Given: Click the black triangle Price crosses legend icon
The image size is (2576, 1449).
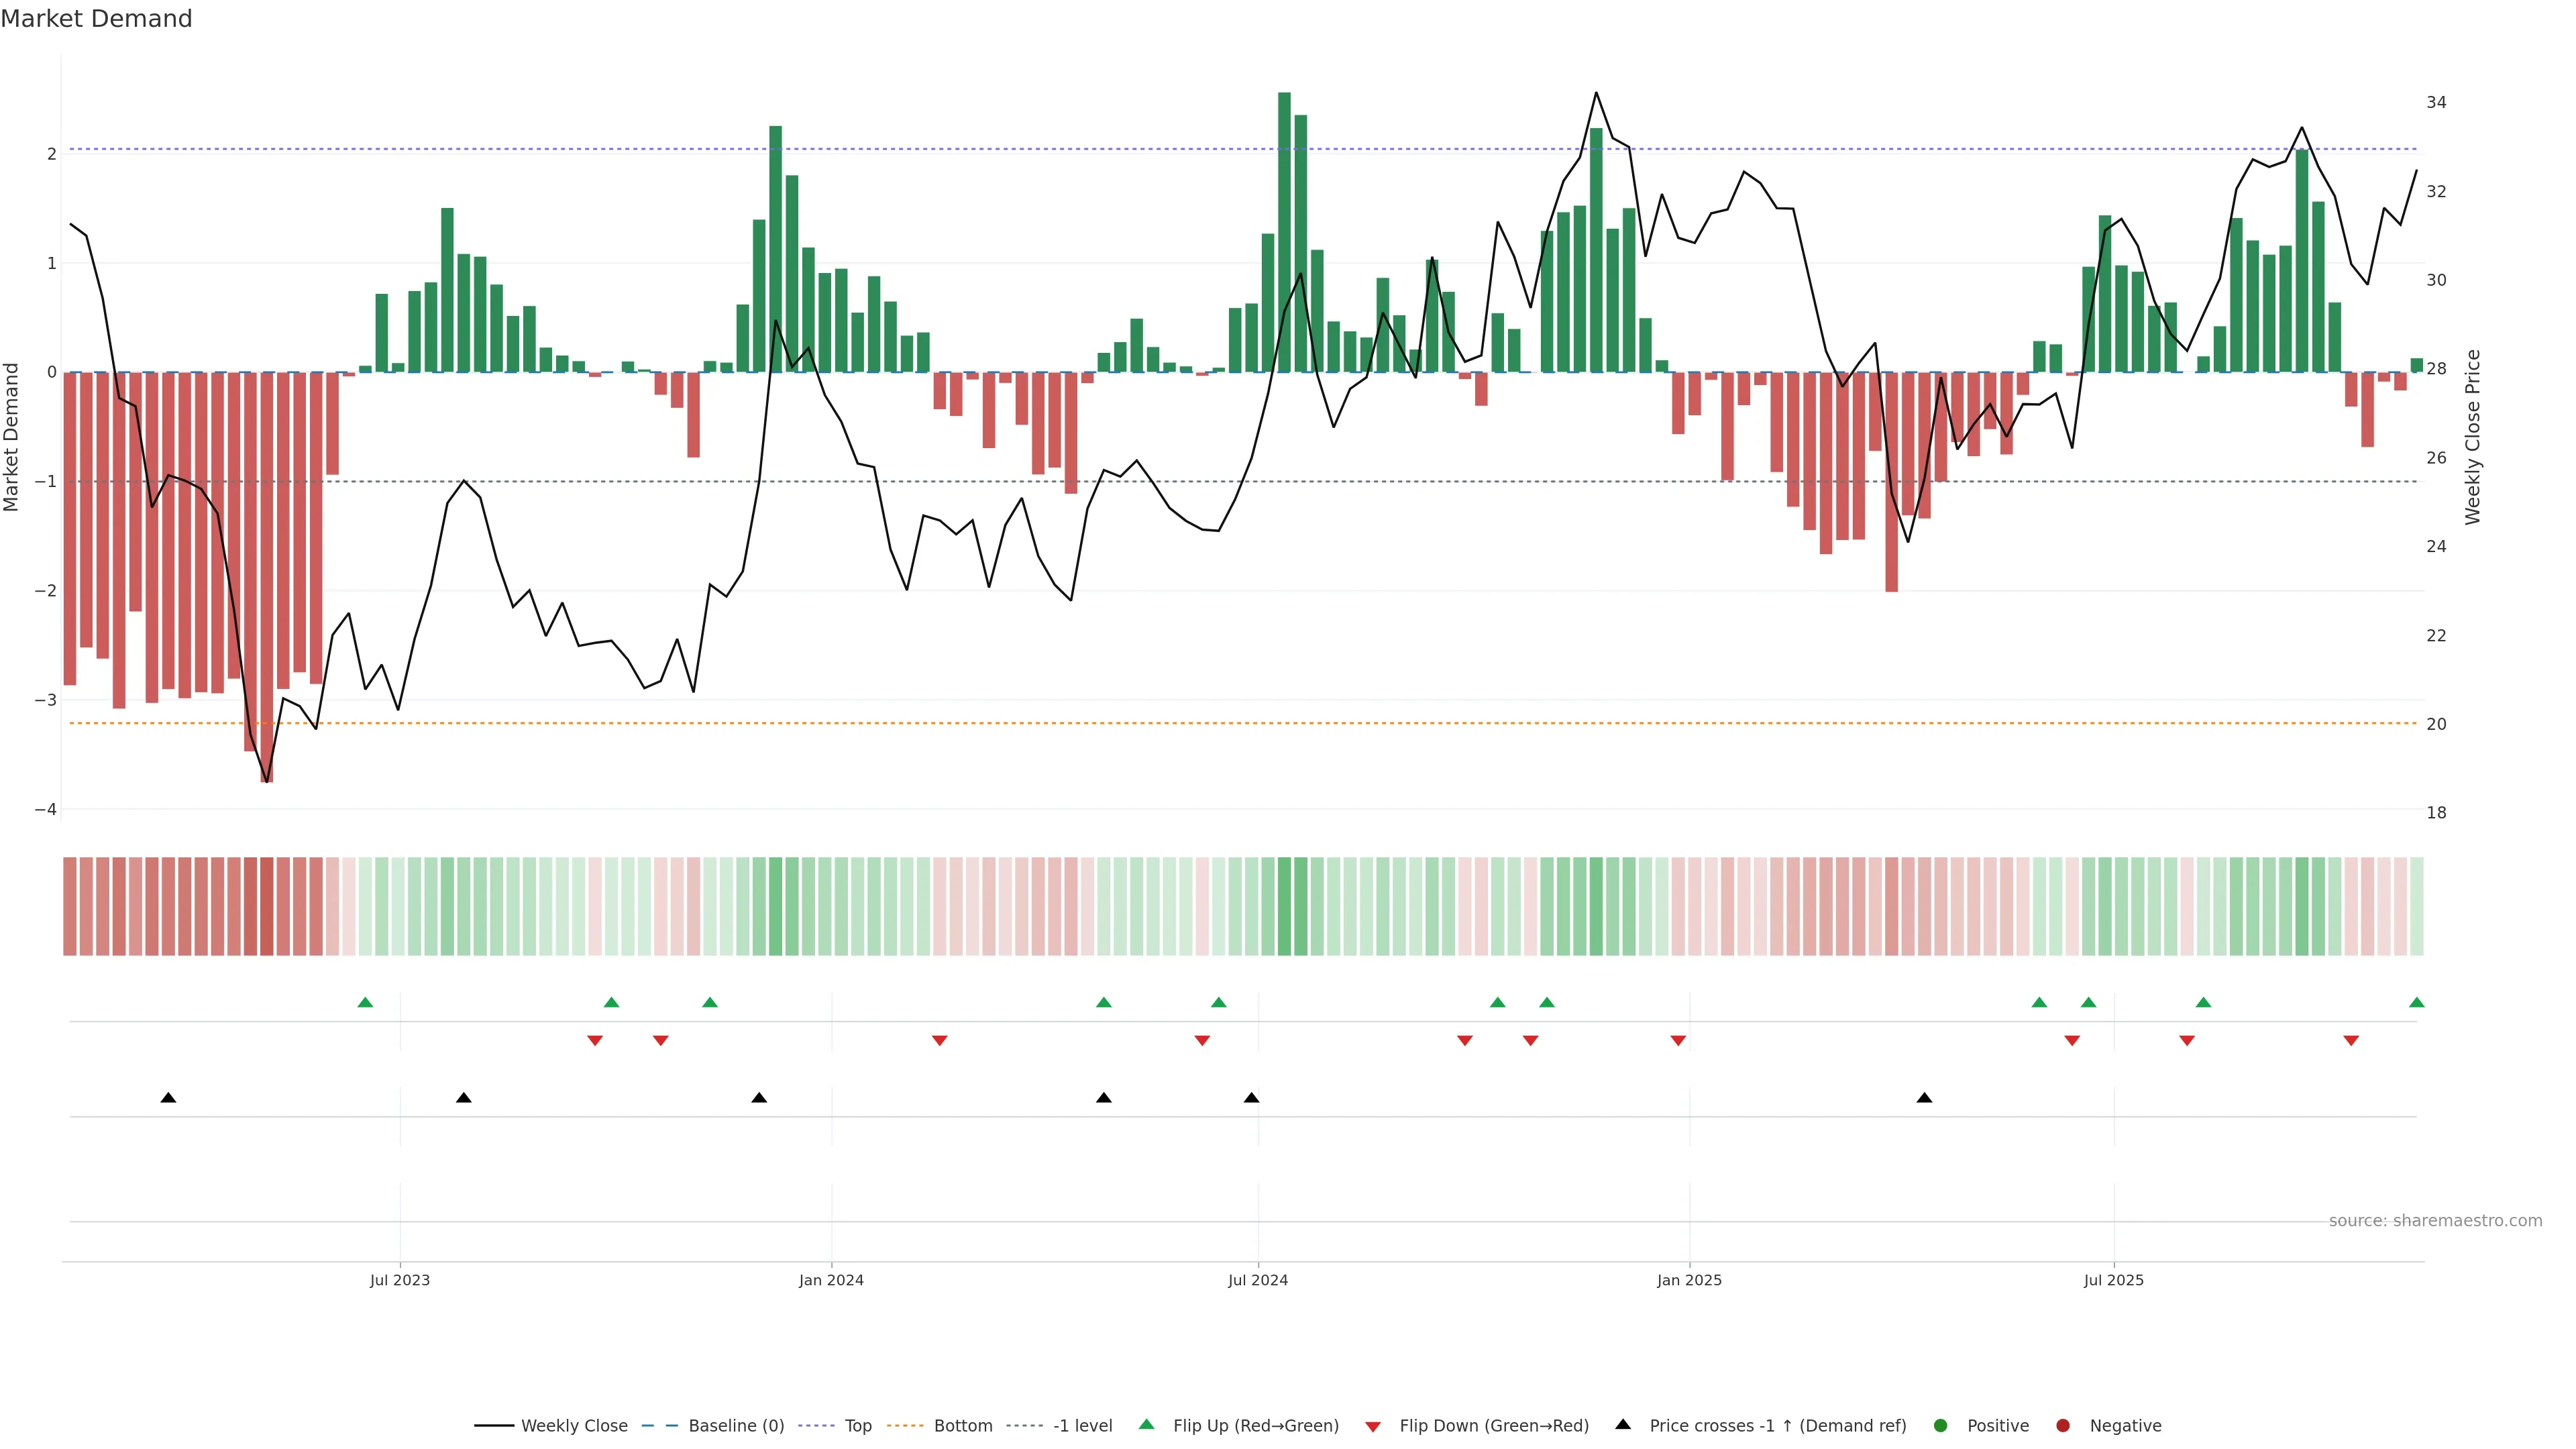Looking at the screenshot, I should pyautogui.click(x=1623, y=1424).
